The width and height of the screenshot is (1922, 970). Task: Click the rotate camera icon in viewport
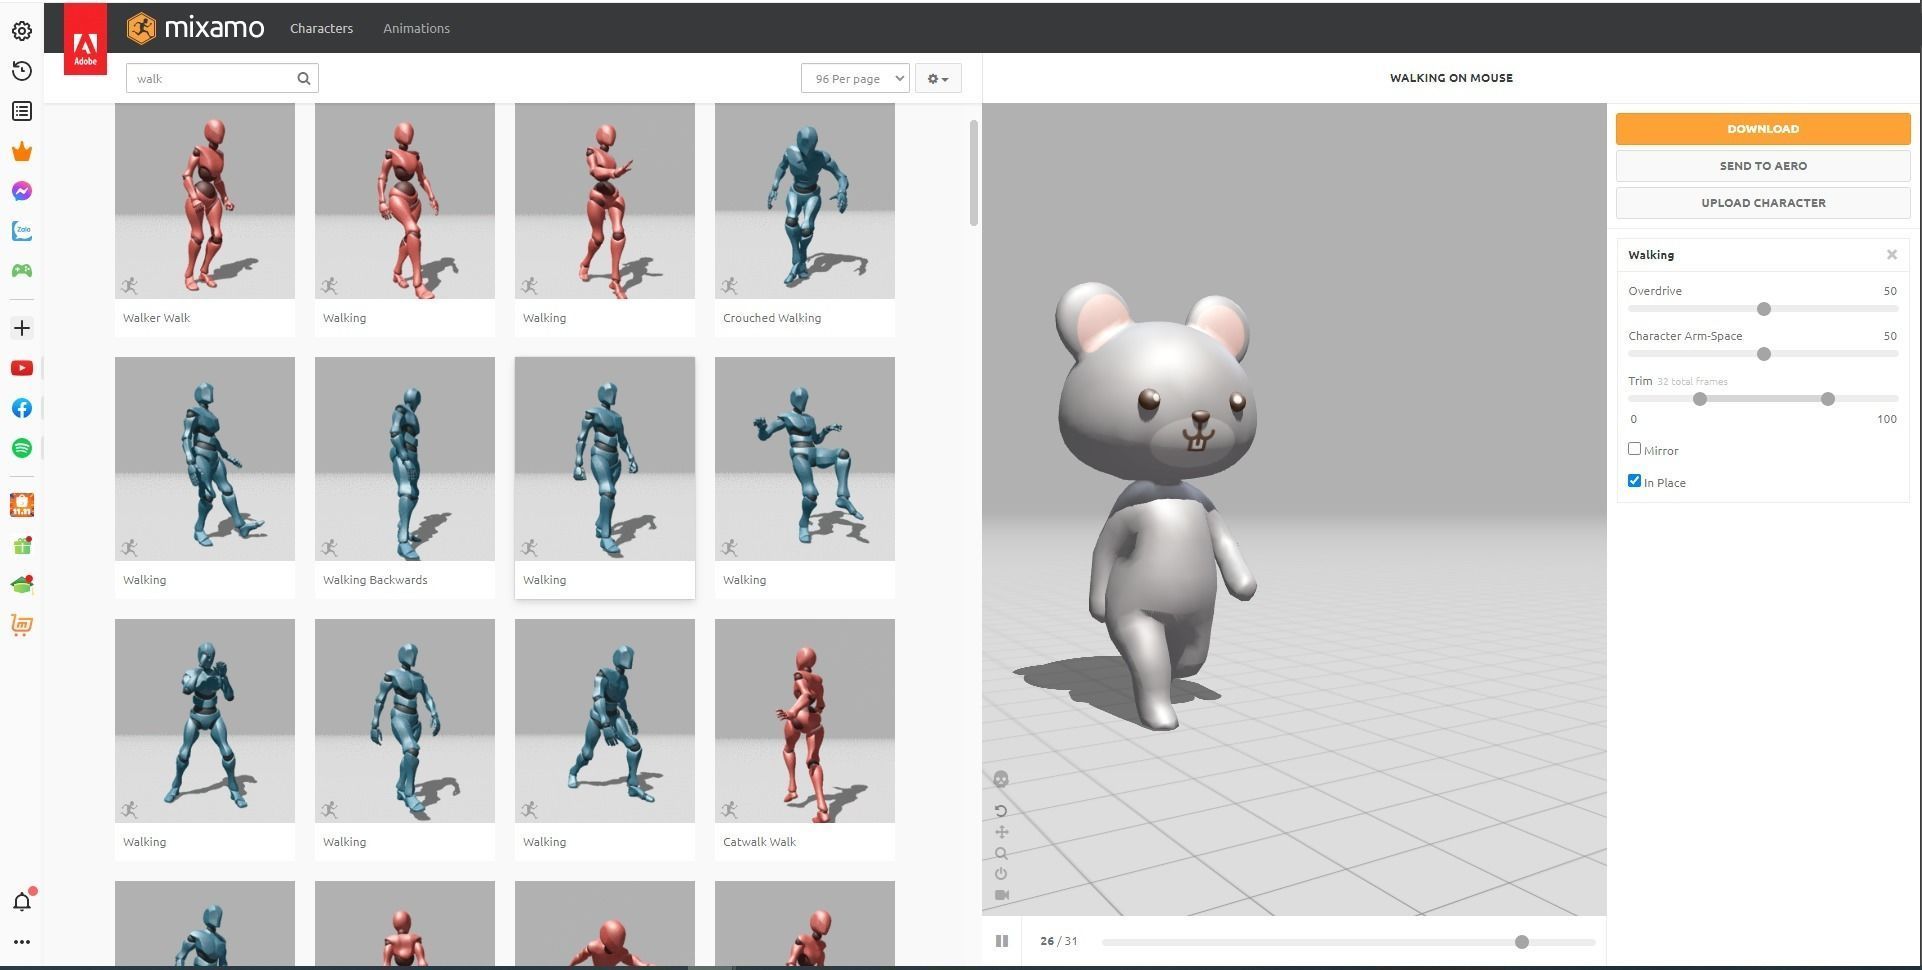coord(1001,811)
